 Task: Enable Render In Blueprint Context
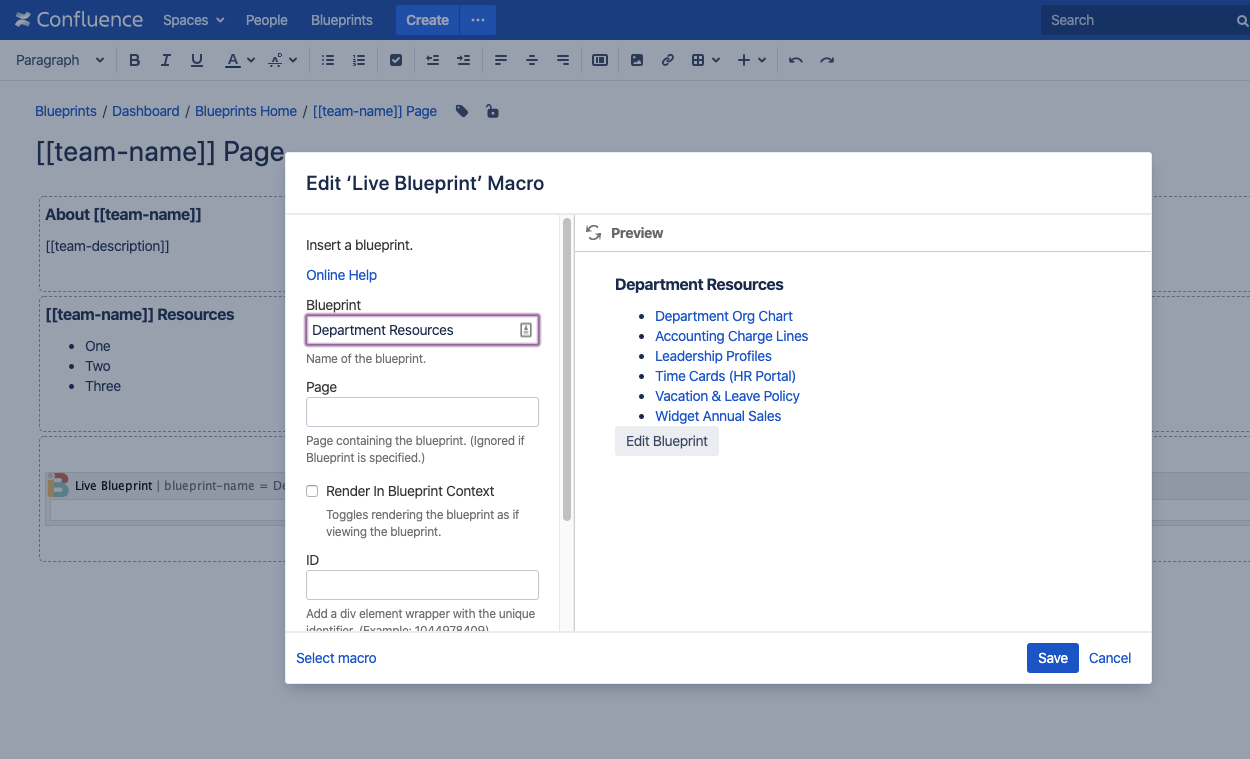(312, 491)
